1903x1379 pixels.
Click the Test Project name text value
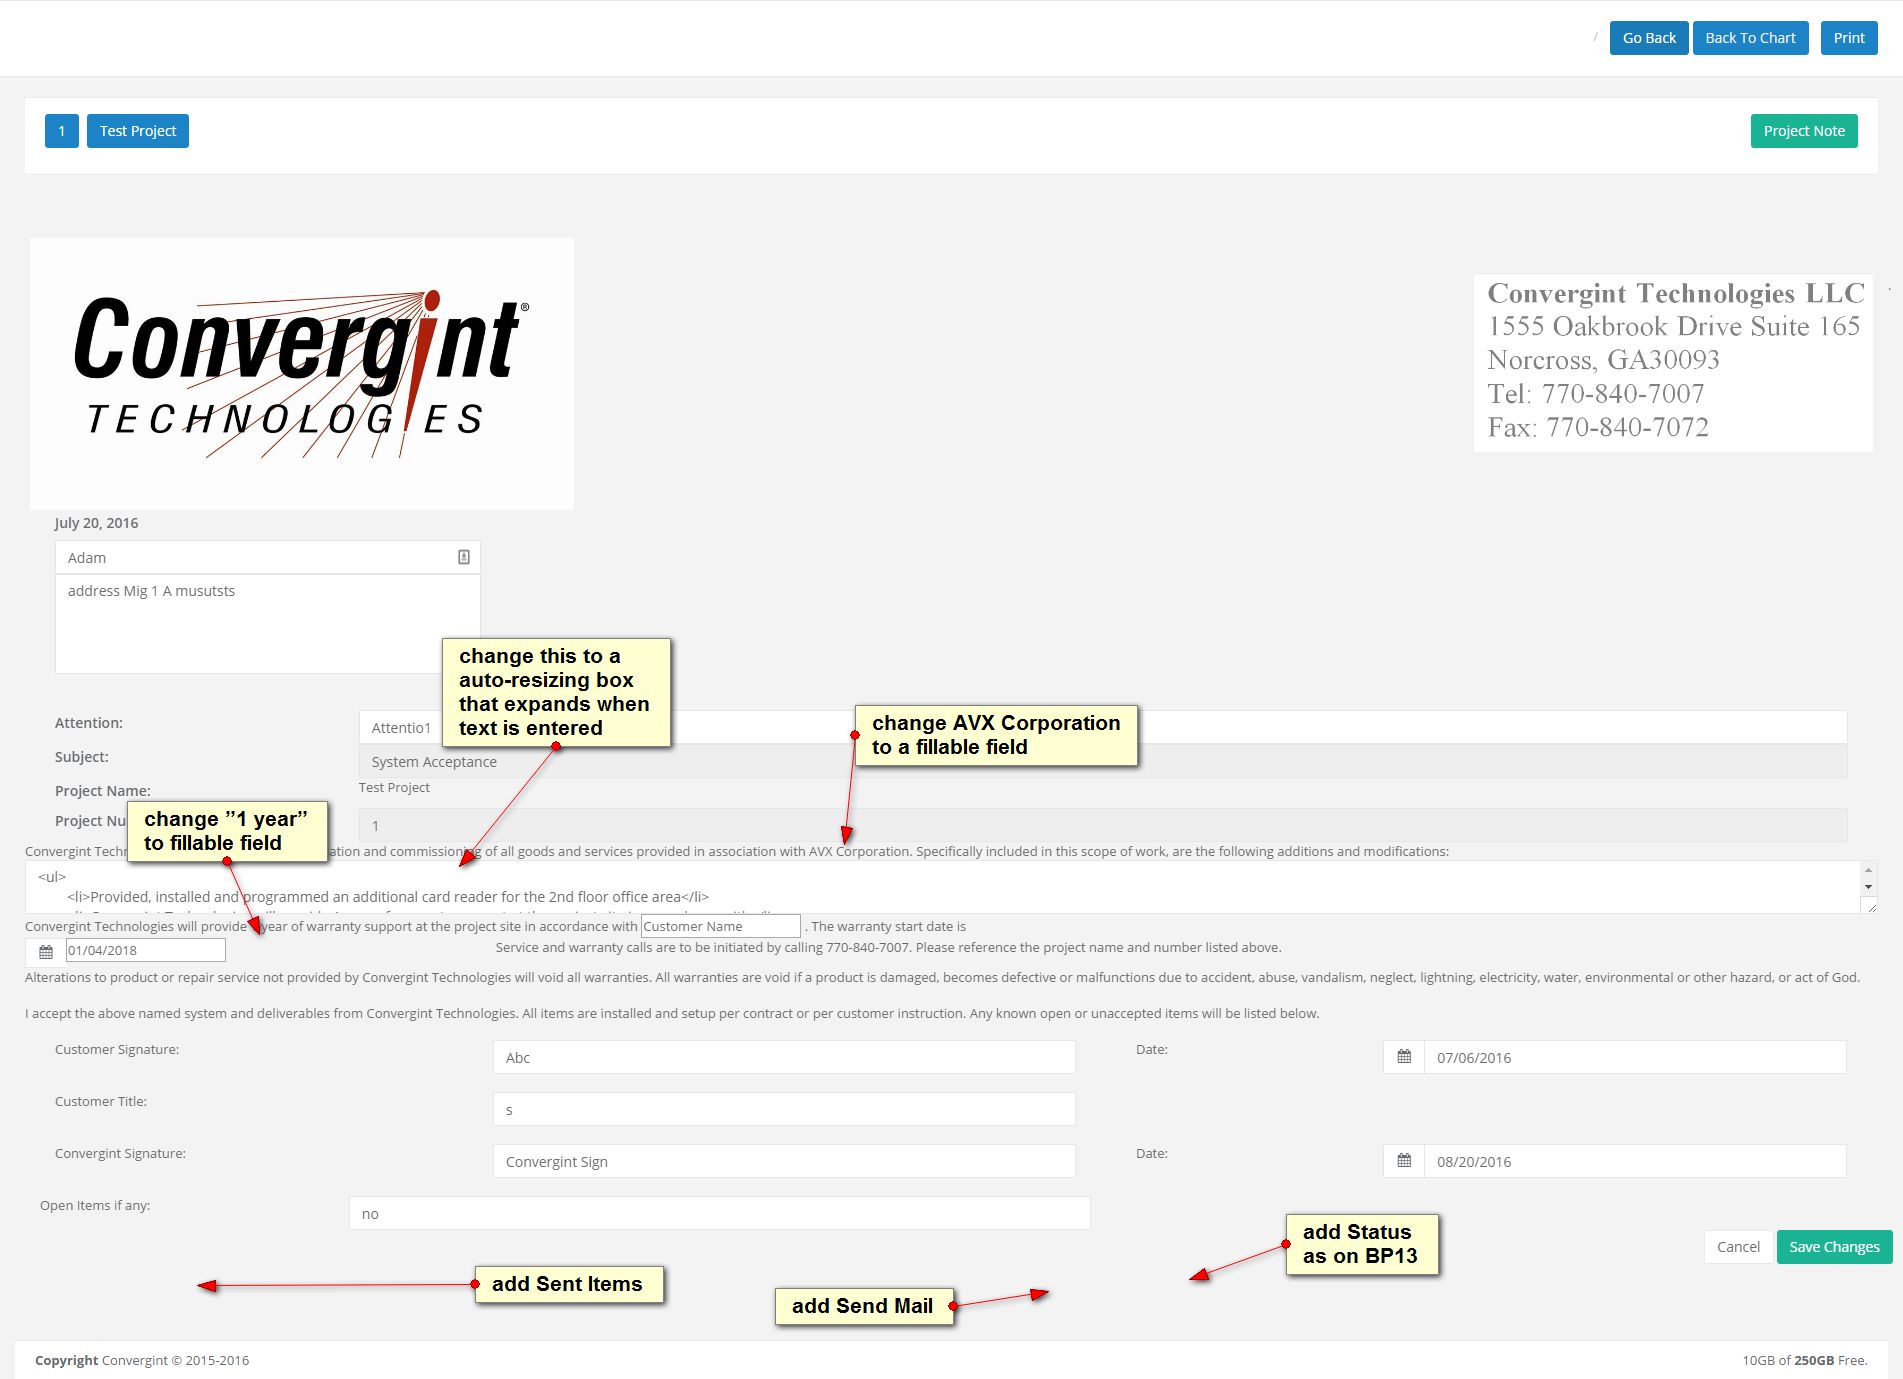click(394, 788)
